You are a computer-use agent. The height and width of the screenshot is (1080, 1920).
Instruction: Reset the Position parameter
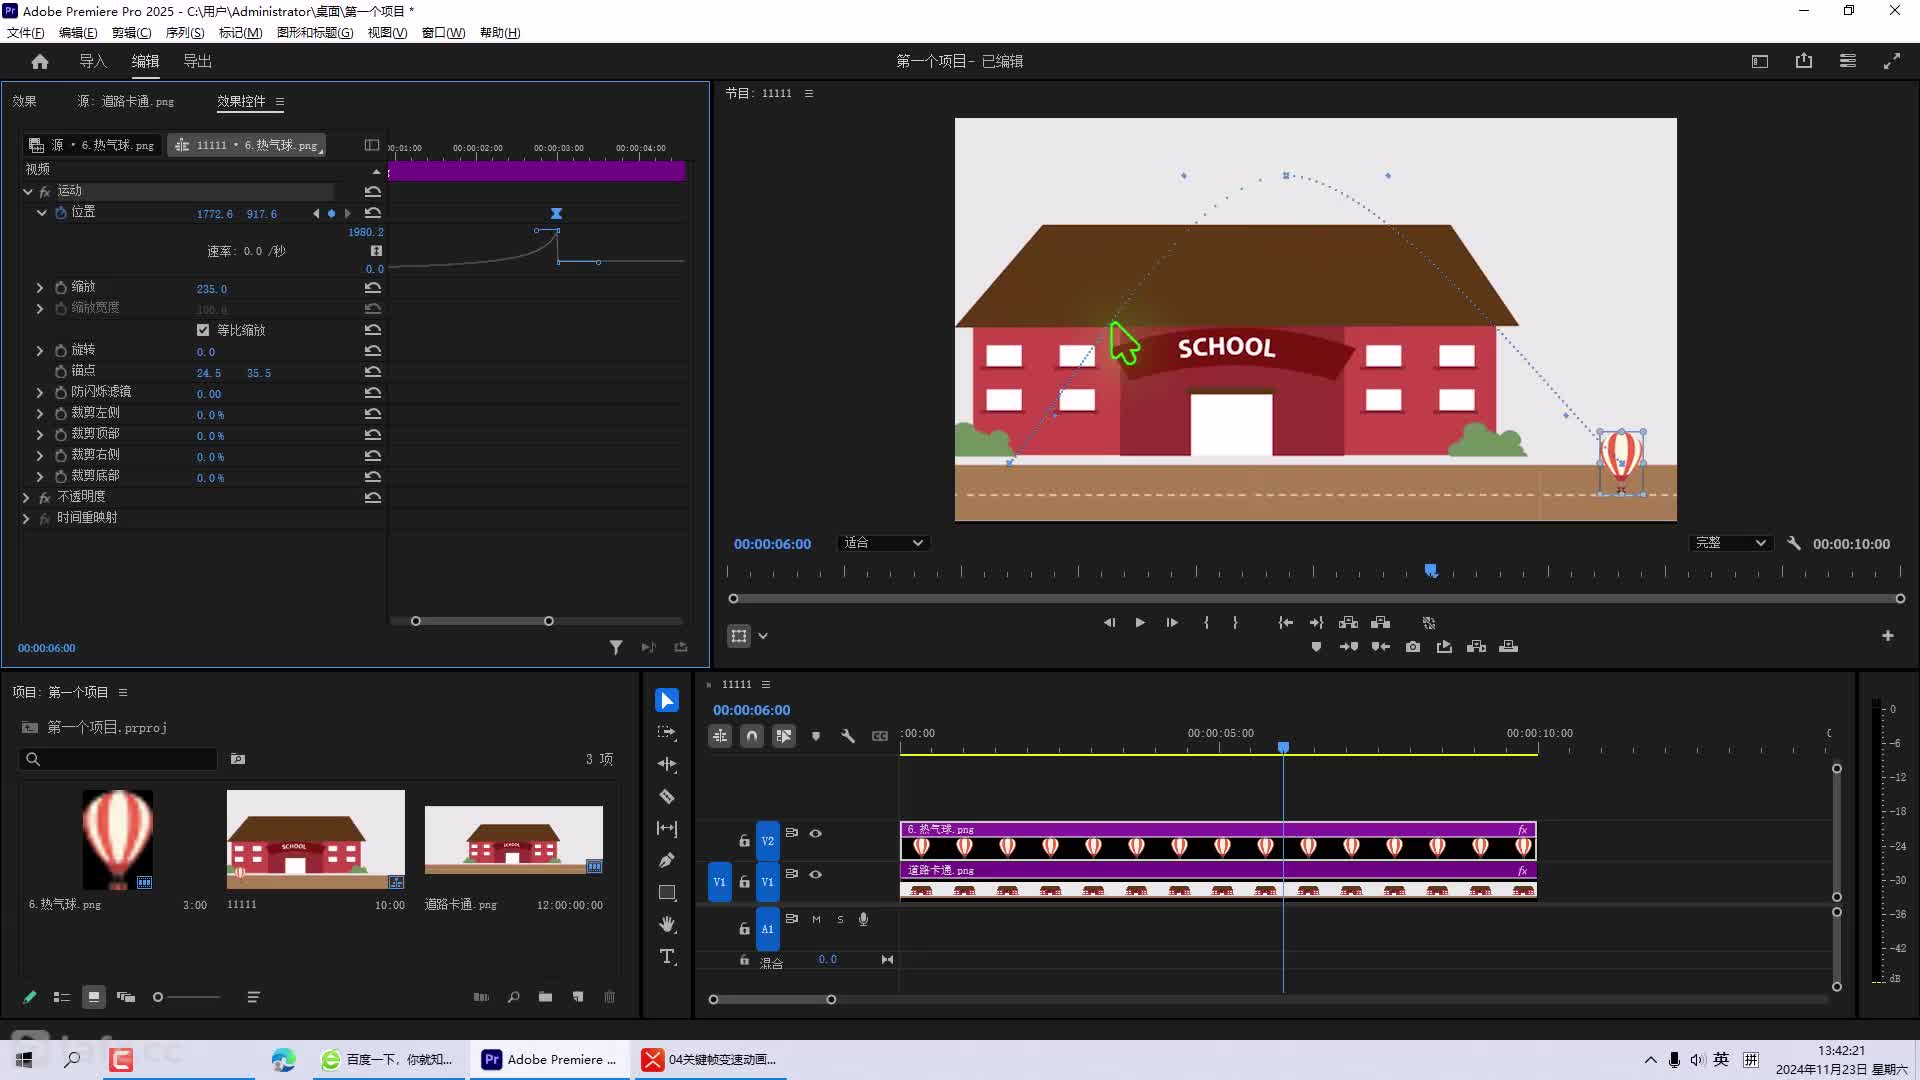pos(373,213)
